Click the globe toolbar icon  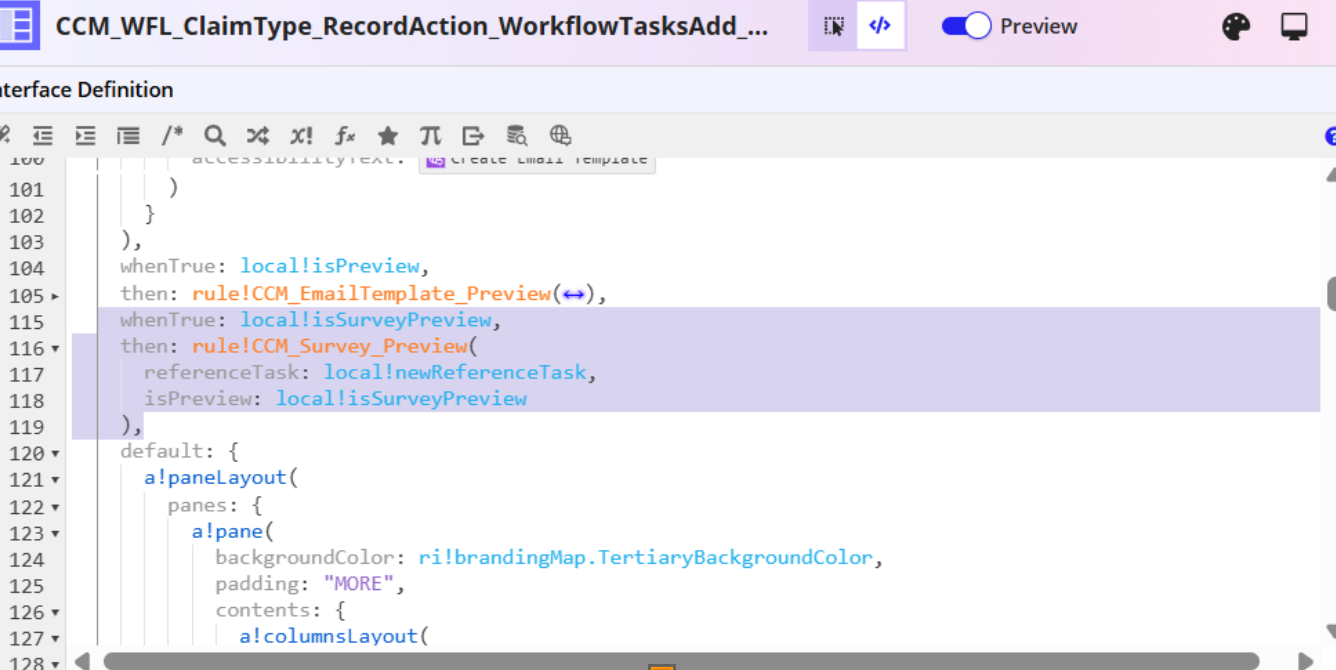[560, 135]
